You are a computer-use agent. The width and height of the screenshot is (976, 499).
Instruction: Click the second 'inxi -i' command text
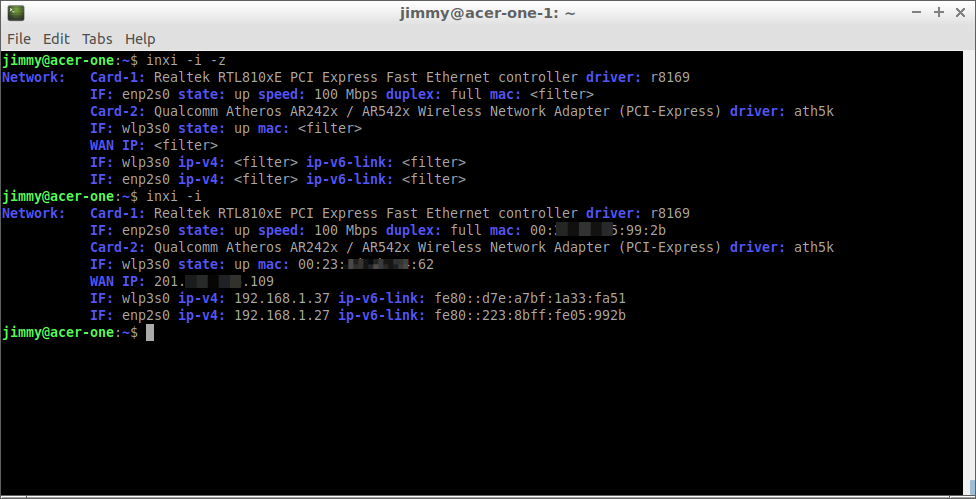tap(174, 197)
